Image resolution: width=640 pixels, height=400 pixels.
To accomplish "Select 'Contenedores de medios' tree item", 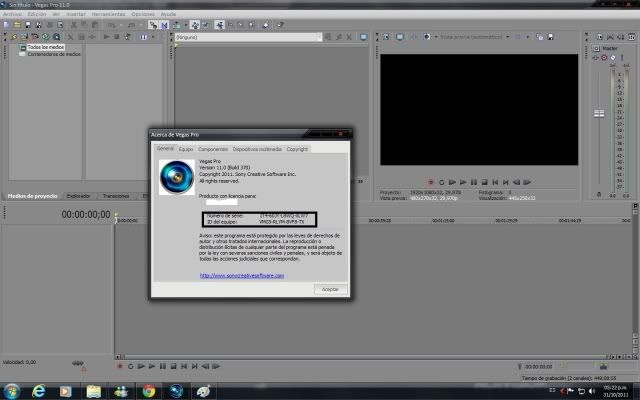I will point(54,54).
